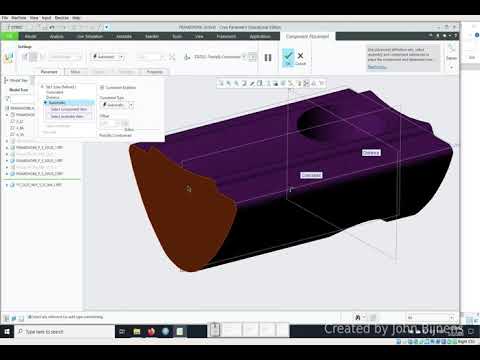Viewport: 480px width, 360px height.
Task: Click the Select assembly item collector
Action: click(x=69, y=116)
